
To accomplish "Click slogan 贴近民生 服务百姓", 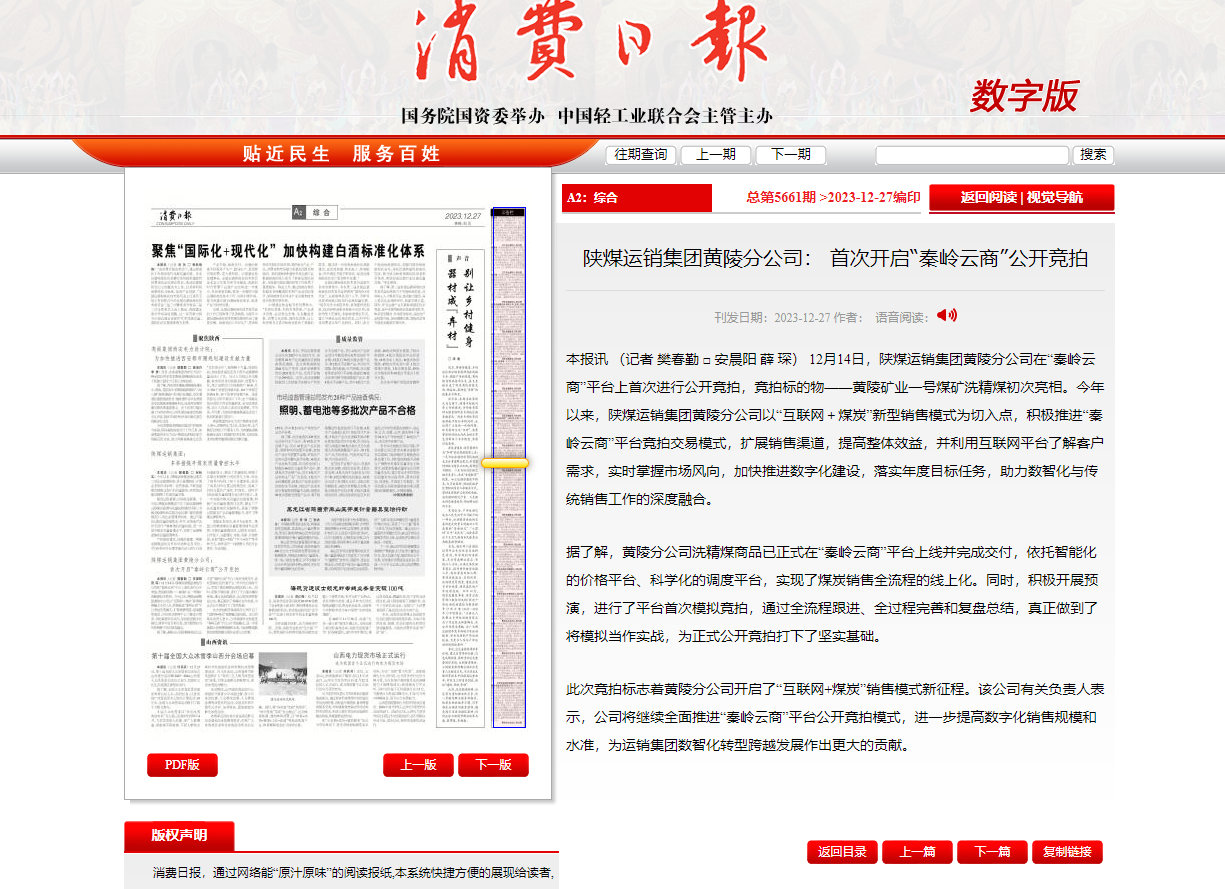I will tap(341, 154).
